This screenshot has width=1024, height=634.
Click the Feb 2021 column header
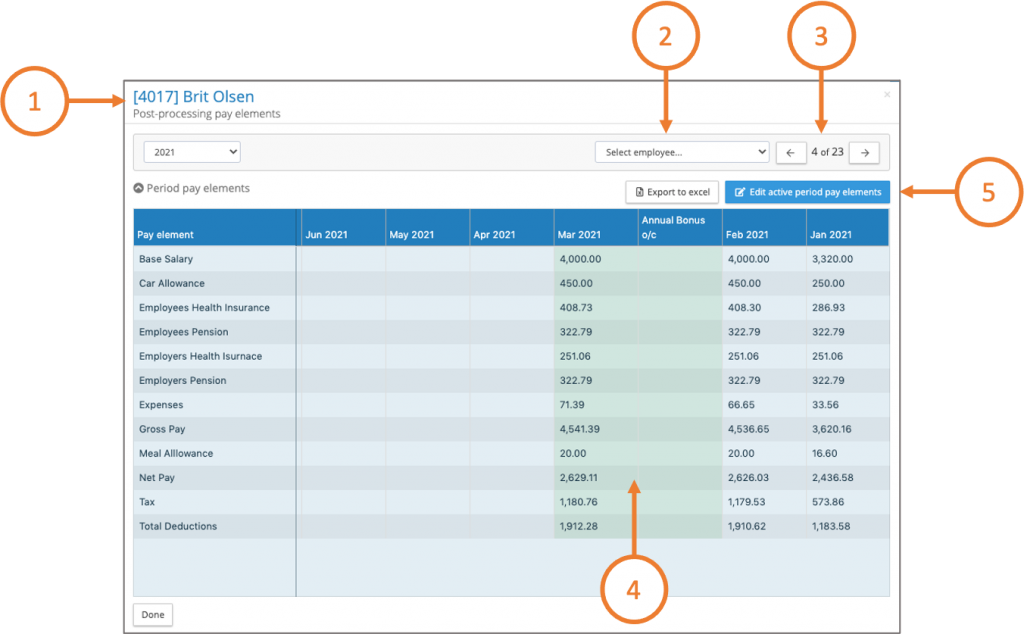pos(749,235)
